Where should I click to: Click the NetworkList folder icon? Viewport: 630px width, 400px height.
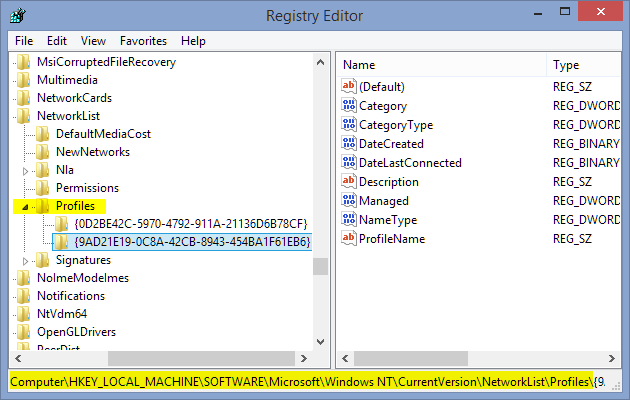pos(24,116)
